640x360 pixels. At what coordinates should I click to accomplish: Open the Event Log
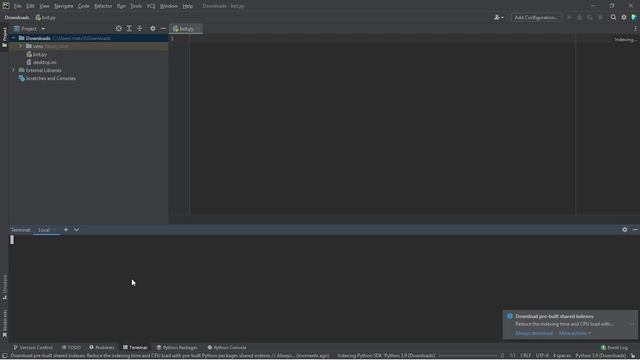click(x=614, y=348)
